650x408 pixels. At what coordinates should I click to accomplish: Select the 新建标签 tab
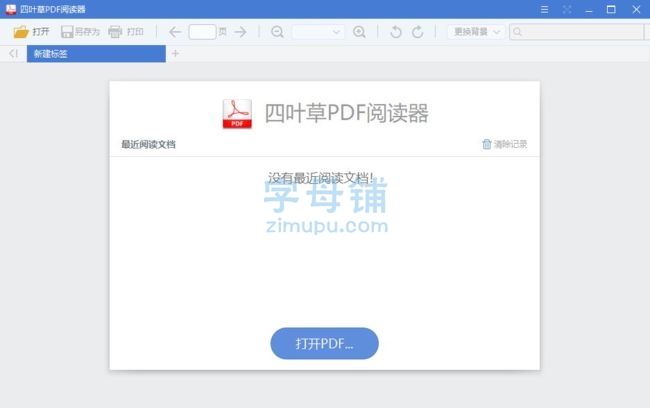[x=96, y=53]
